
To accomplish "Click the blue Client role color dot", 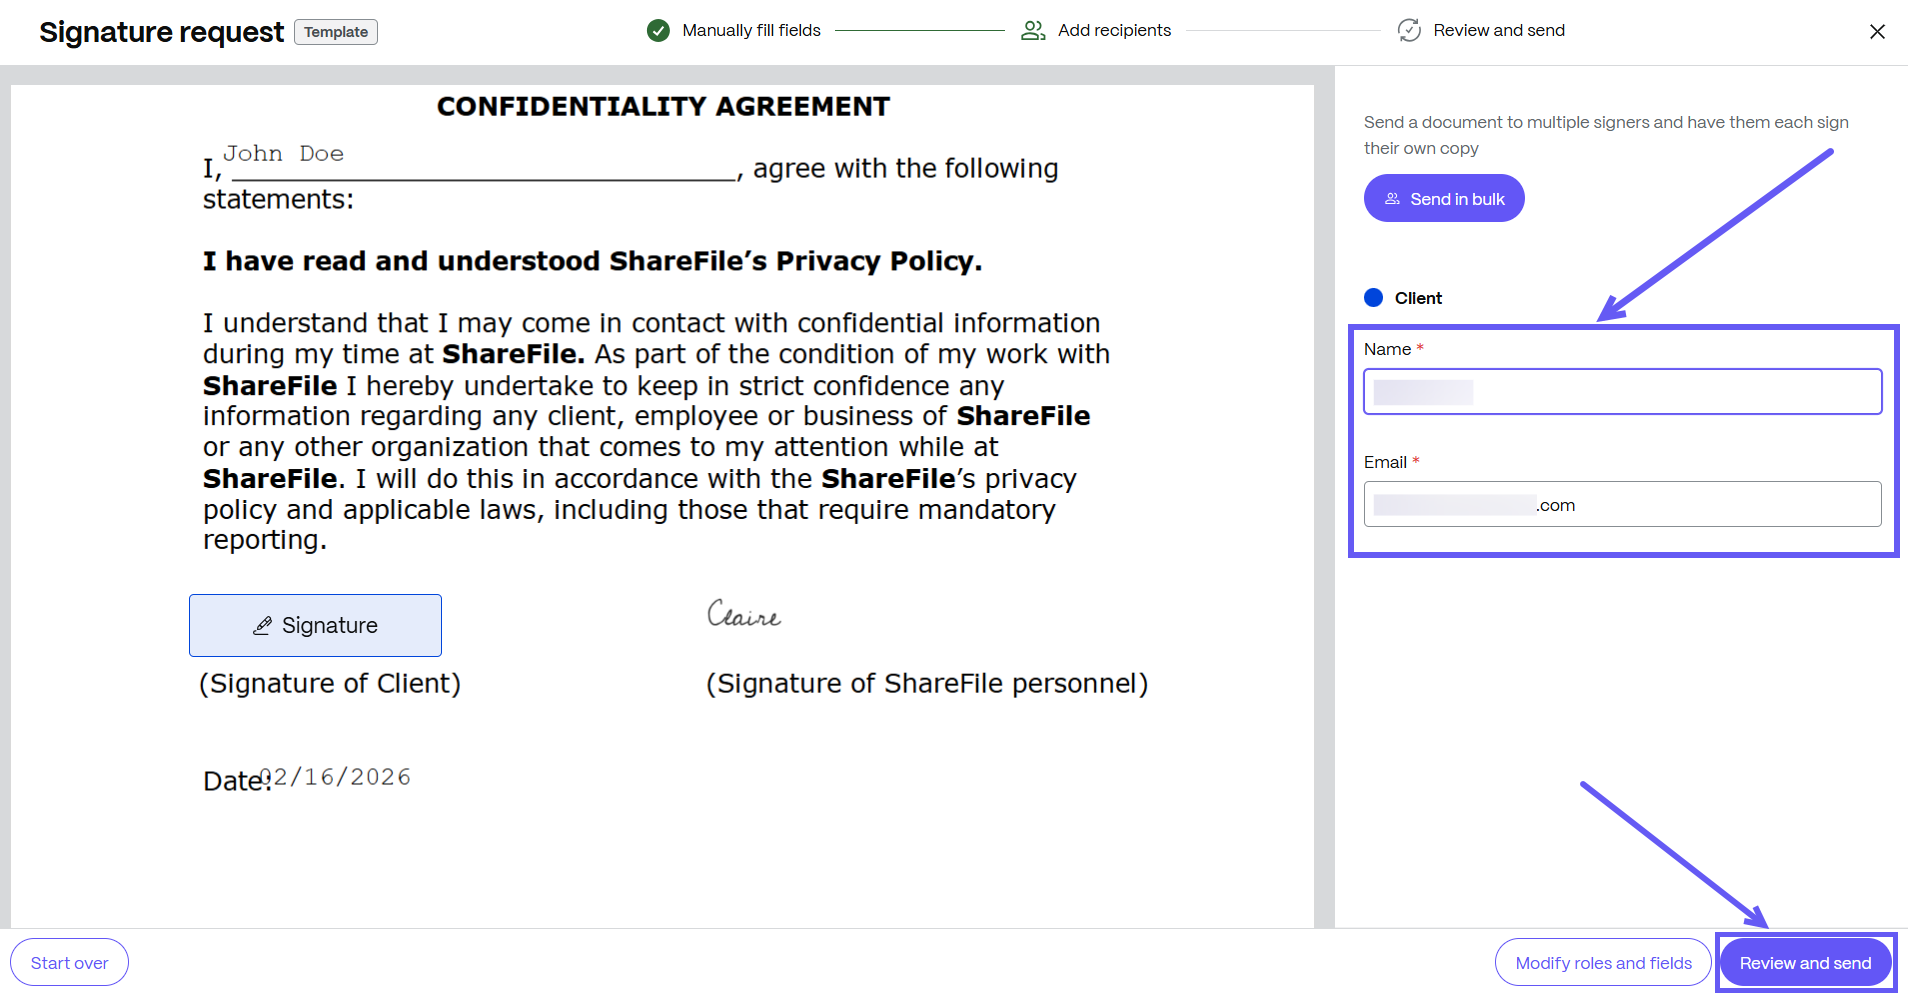I will (1373, 298).
